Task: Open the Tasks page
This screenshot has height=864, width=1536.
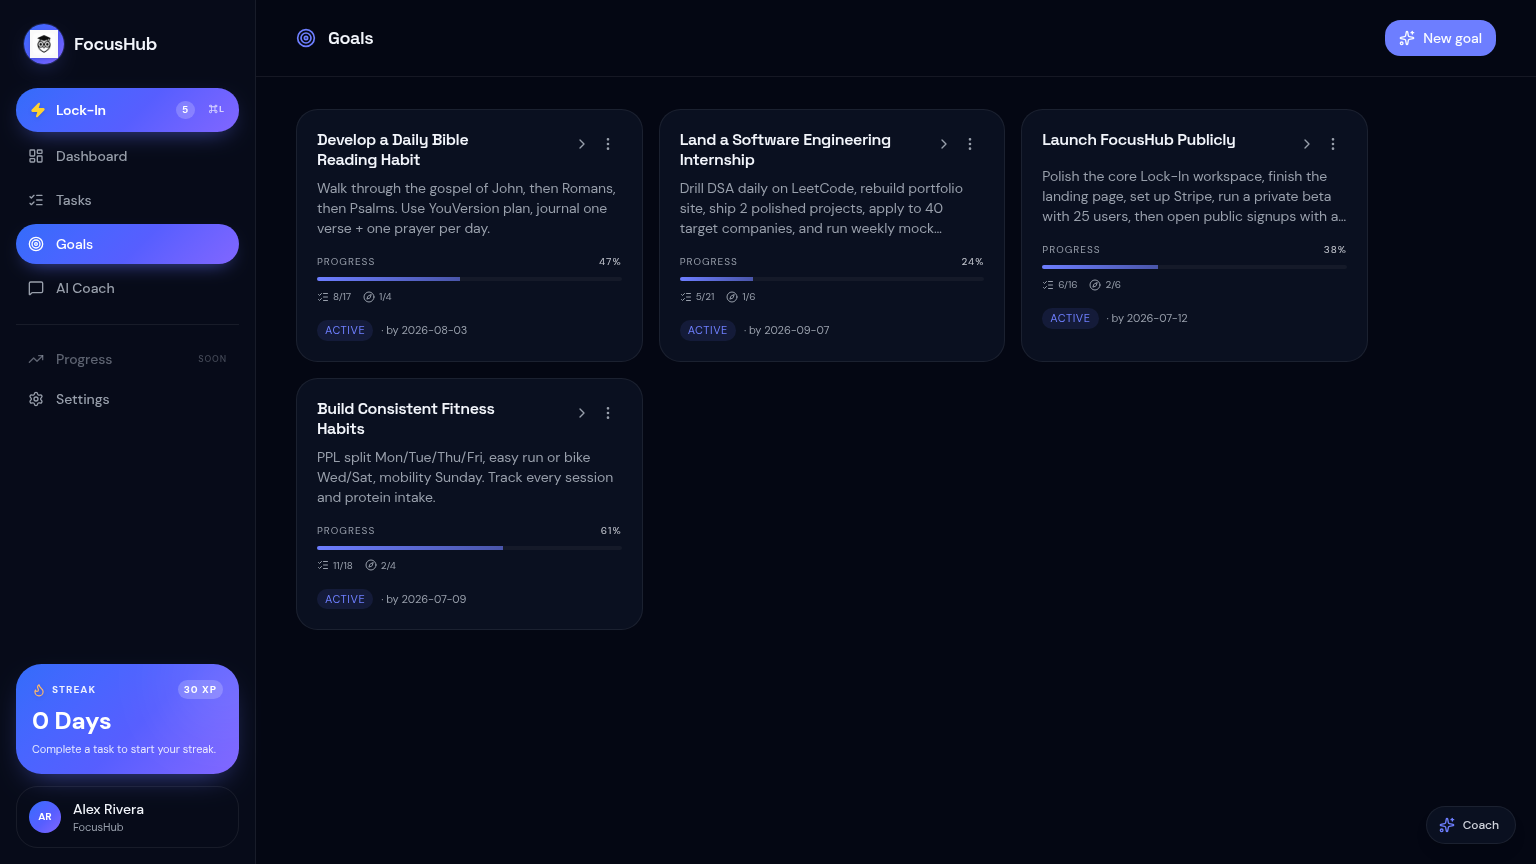Action: [127, 200]
